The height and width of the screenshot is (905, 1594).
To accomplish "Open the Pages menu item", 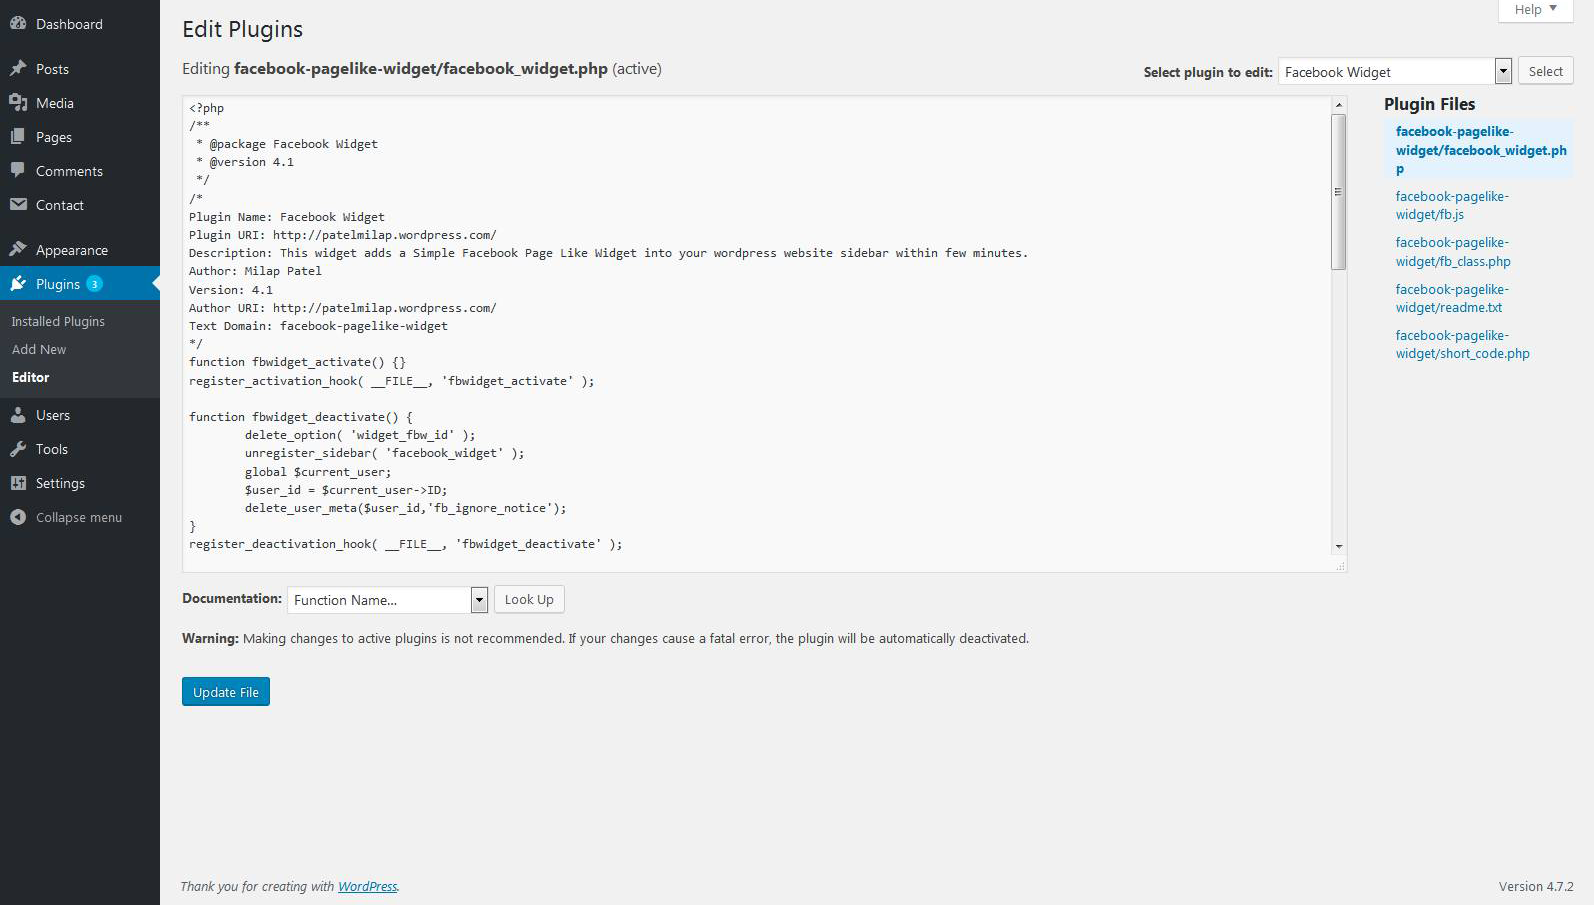I will [80, 137].
